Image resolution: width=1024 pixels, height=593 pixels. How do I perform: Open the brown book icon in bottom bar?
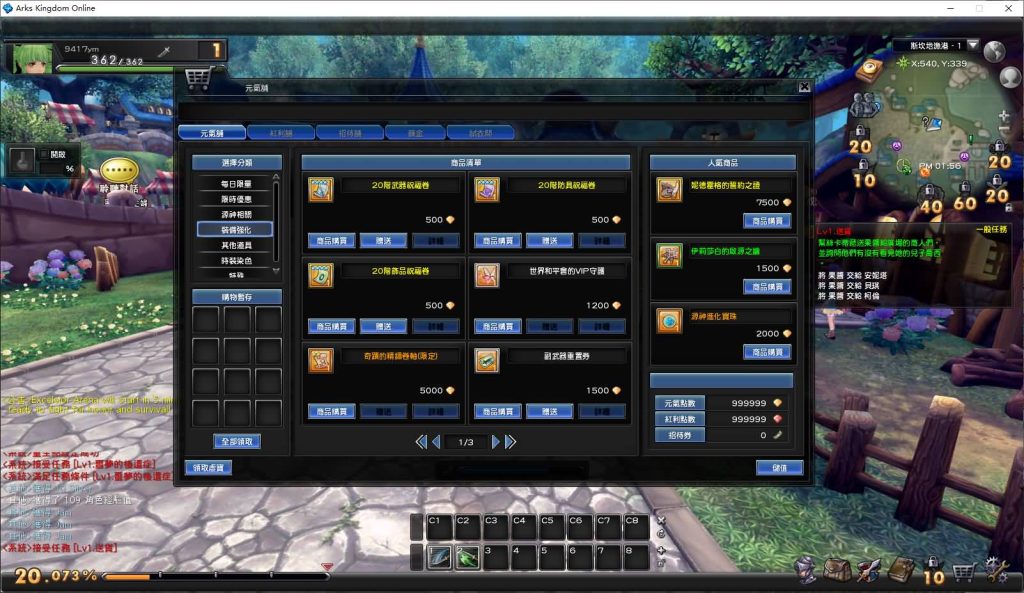point(901,570)
